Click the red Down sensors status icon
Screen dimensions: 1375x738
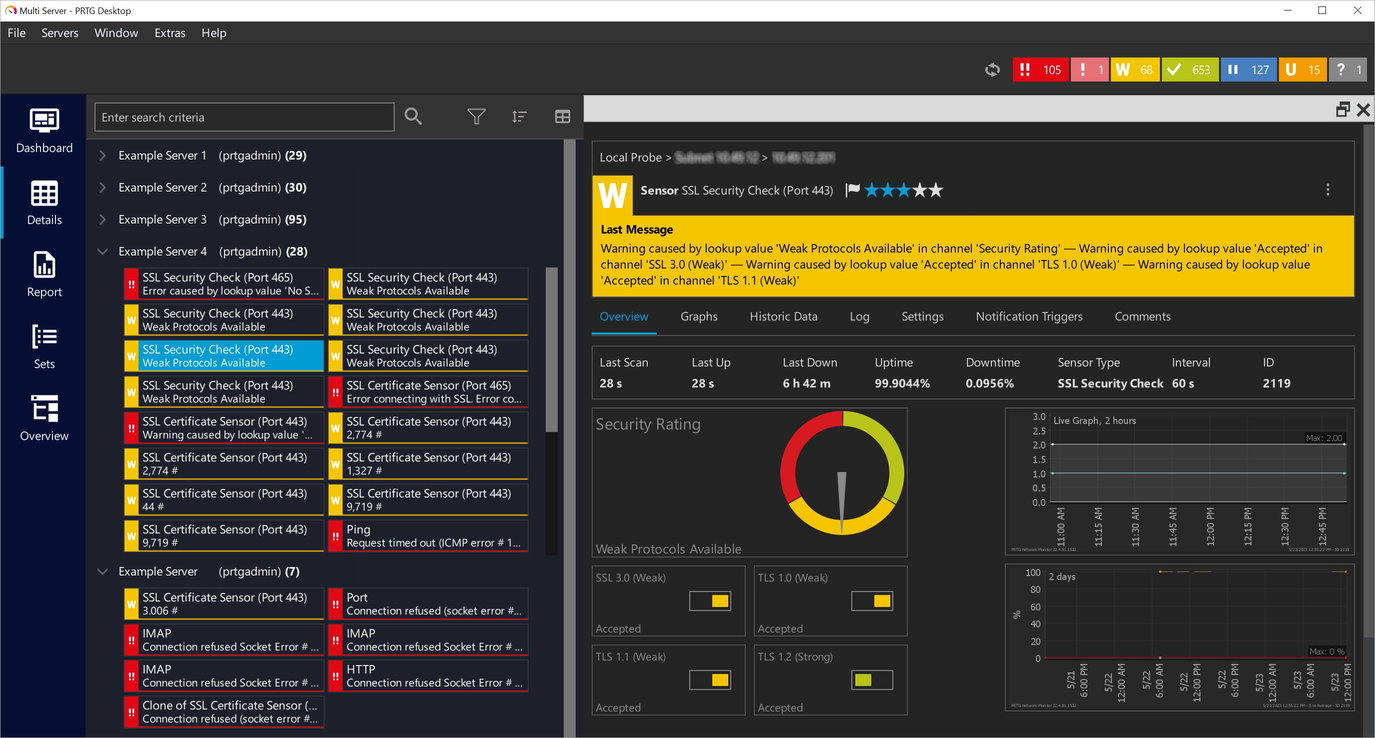pos(1040,69)
